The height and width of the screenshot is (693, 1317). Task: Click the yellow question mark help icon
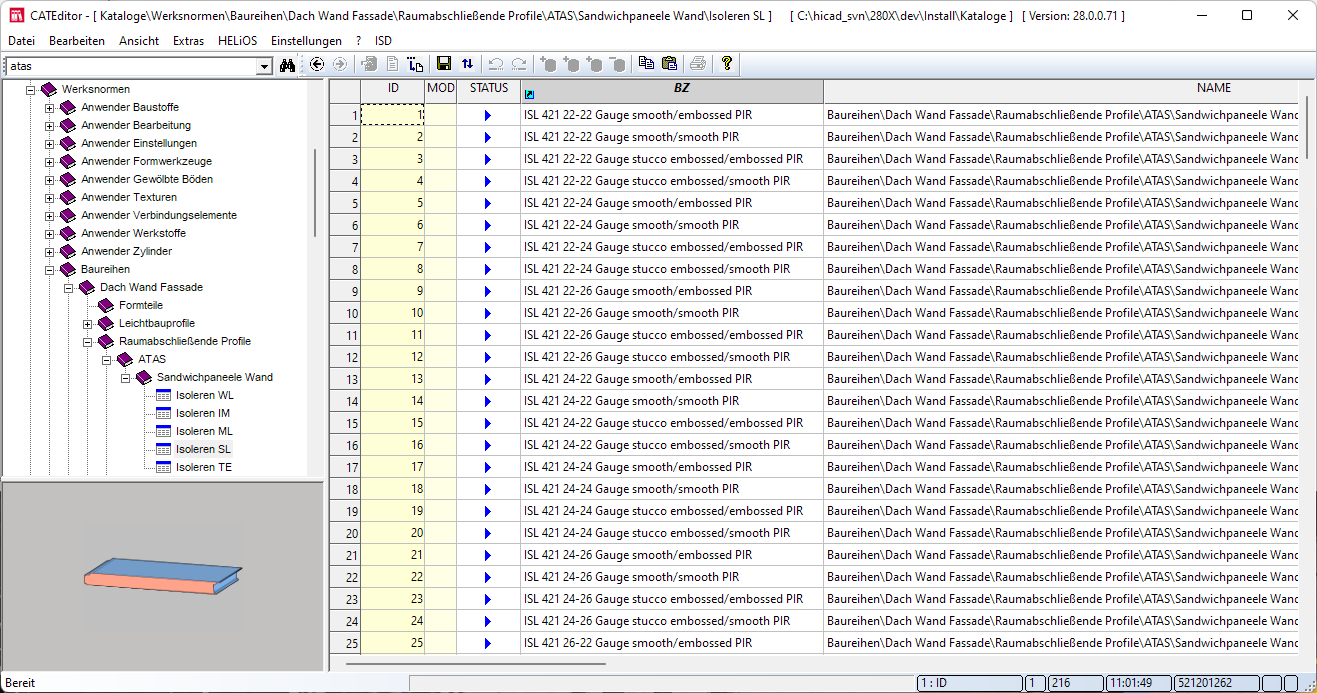click(x=726, y=64)
